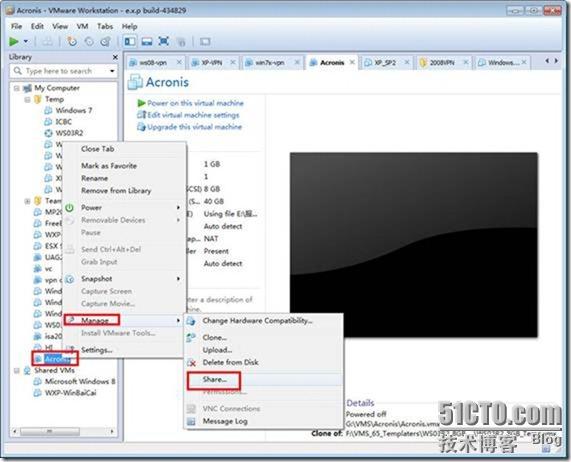Toggle the thumbnail bar toolbar icon
Screen dimensions: 571x462
pos(147,42)
